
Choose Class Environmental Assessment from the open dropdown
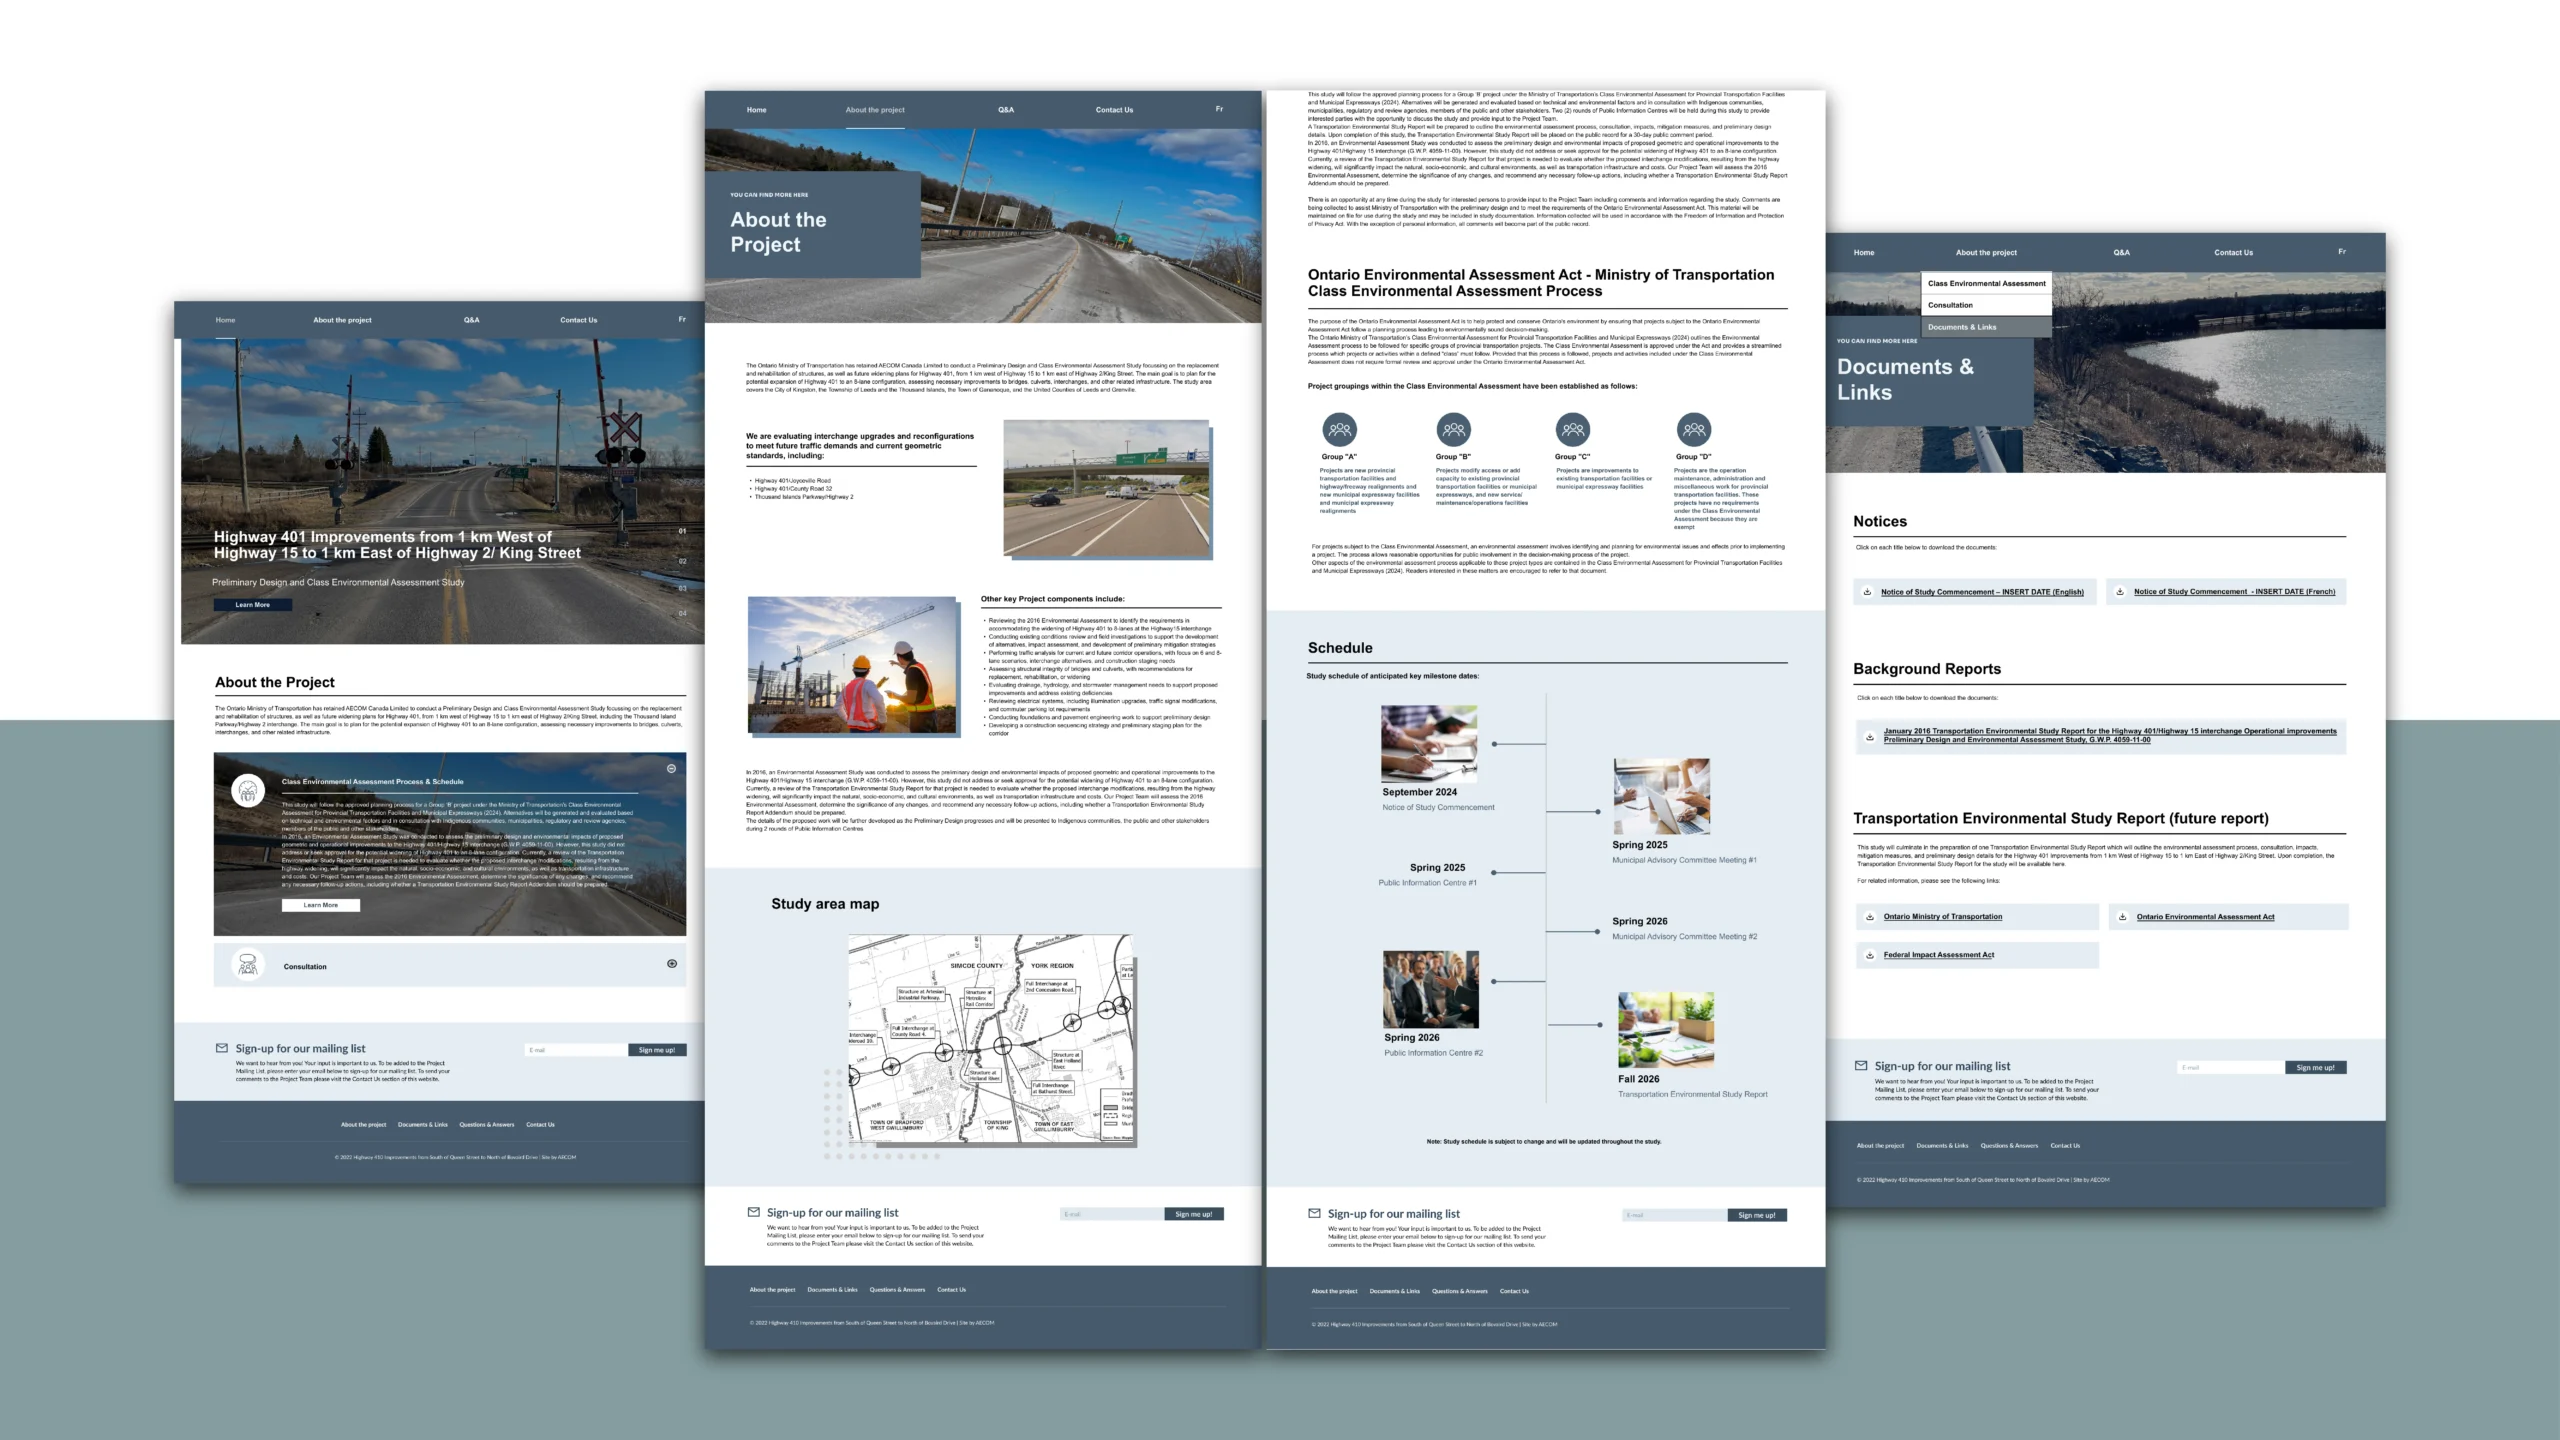pos(1986,283)
